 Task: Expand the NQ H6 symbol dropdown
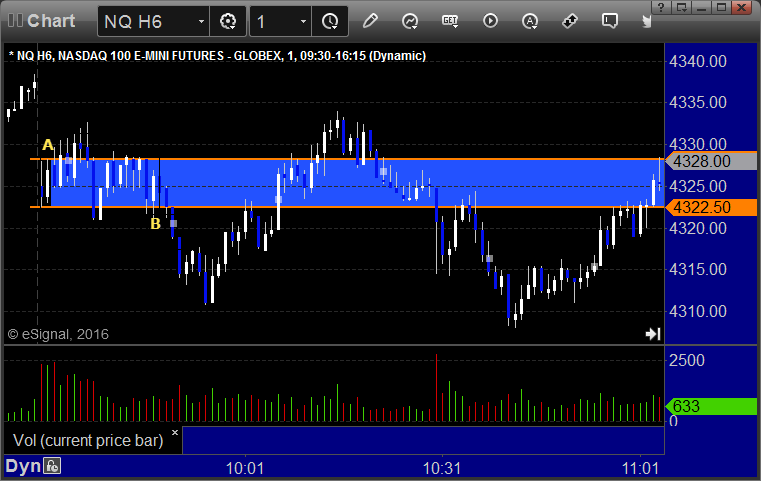click(x=201, y=21)
